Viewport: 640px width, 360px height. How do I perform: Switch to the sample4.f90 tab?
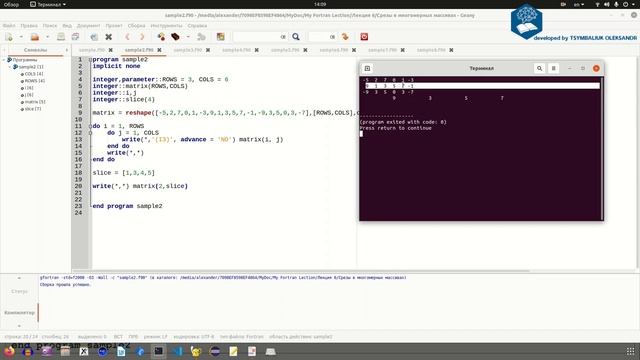236,50
